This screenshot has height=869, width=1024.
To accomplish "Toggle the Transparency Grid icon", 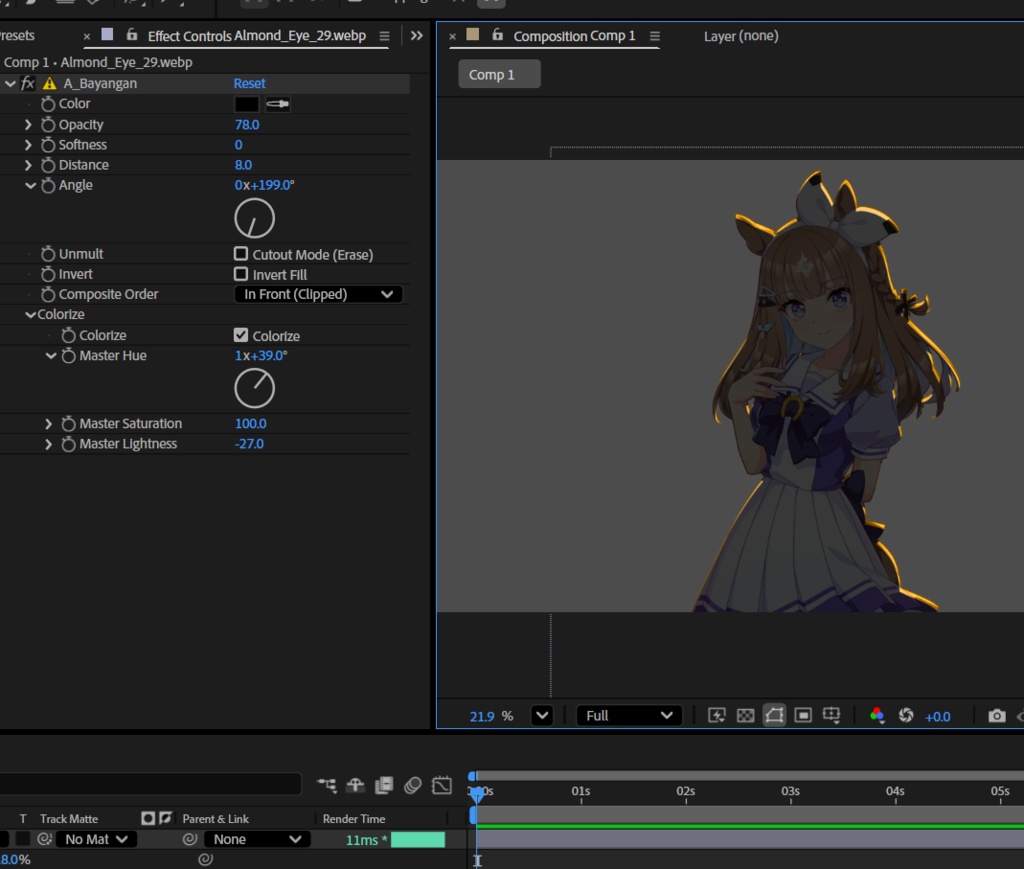I will pos(745,716).
